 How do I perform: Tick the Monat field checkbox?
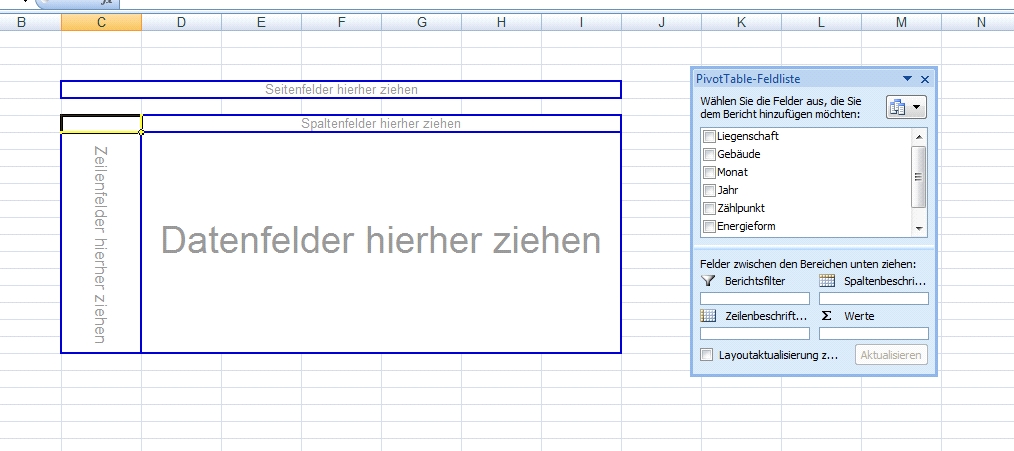[x=709, y=172]
